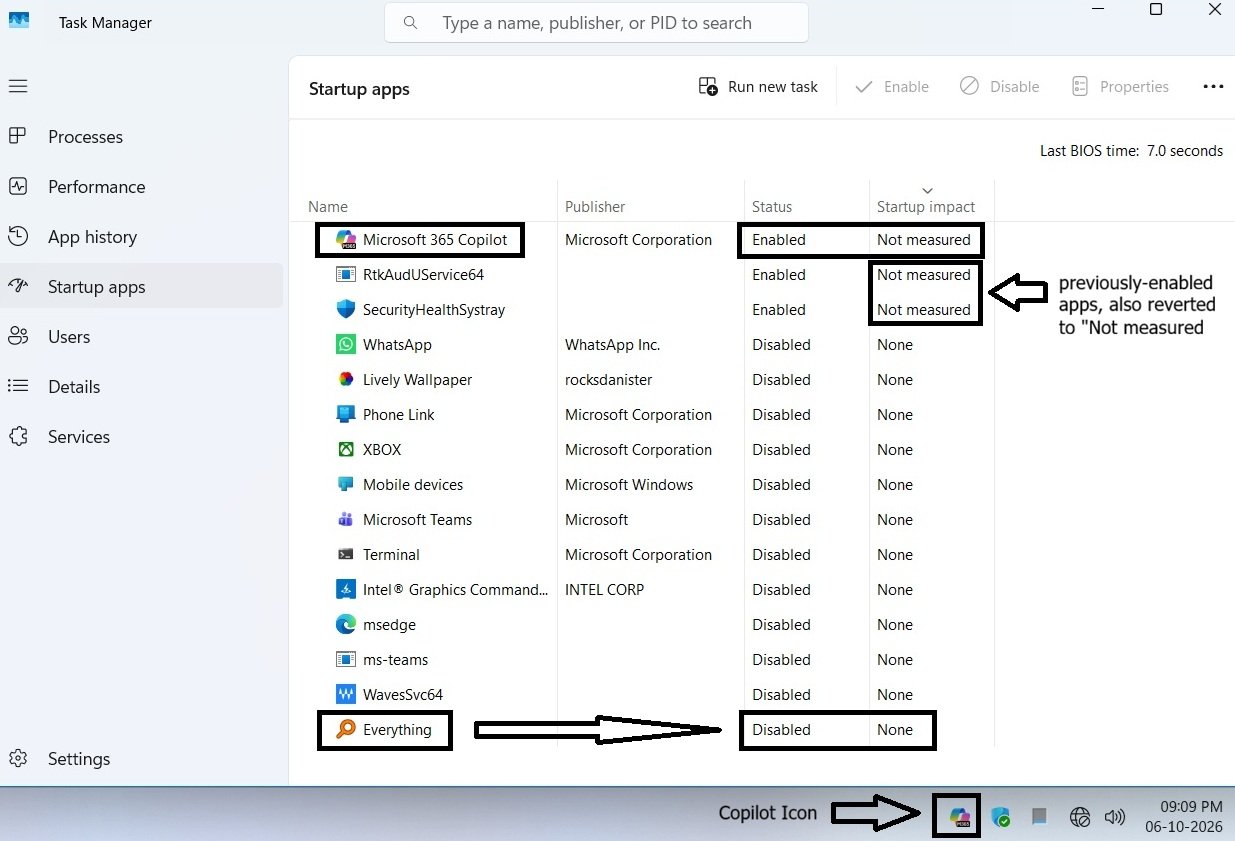Click the "Phone Link" name text
Screen dimensions: 1235x841
399,415
